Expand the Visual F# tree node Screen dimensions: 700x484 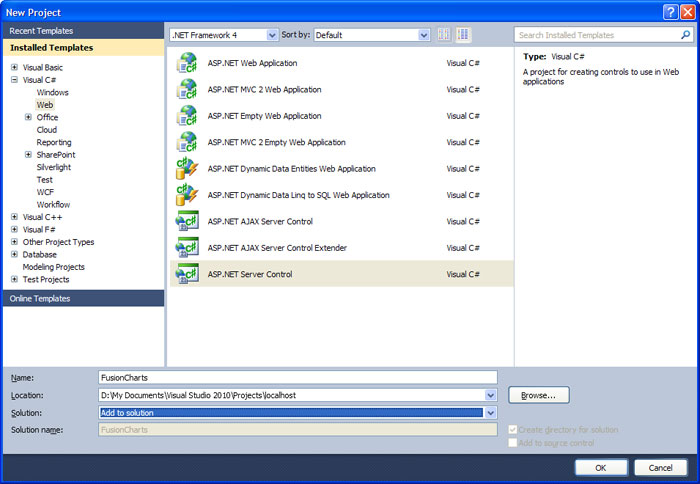point(14,229)
